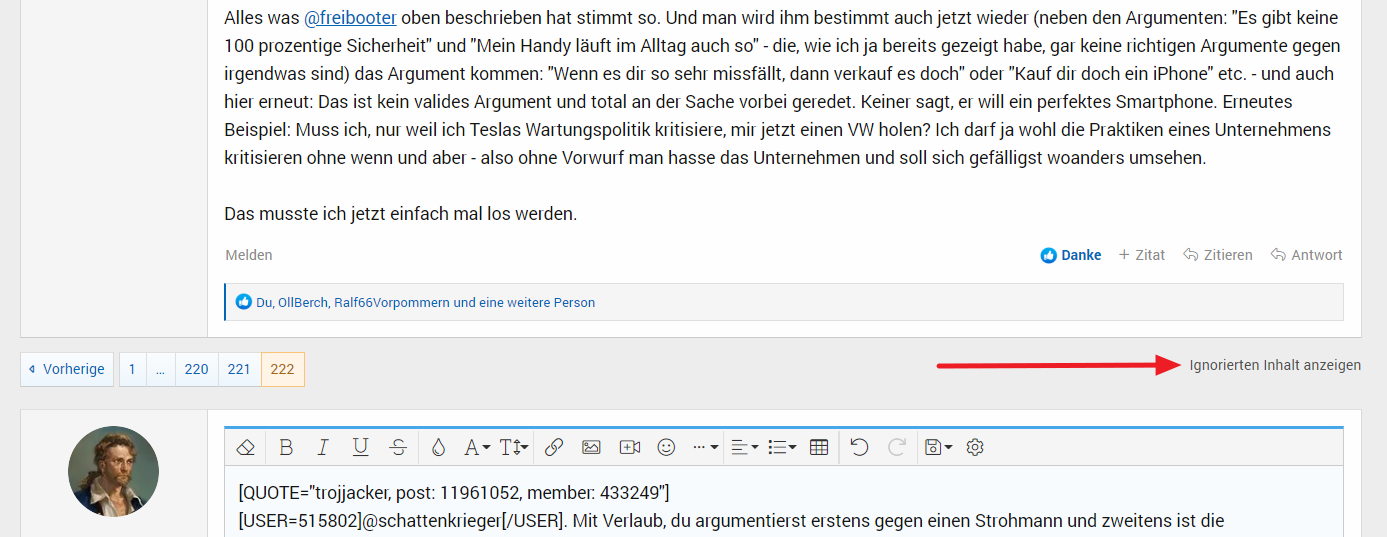Insert a table via grid icon
1387x537 pixels.
819,447
